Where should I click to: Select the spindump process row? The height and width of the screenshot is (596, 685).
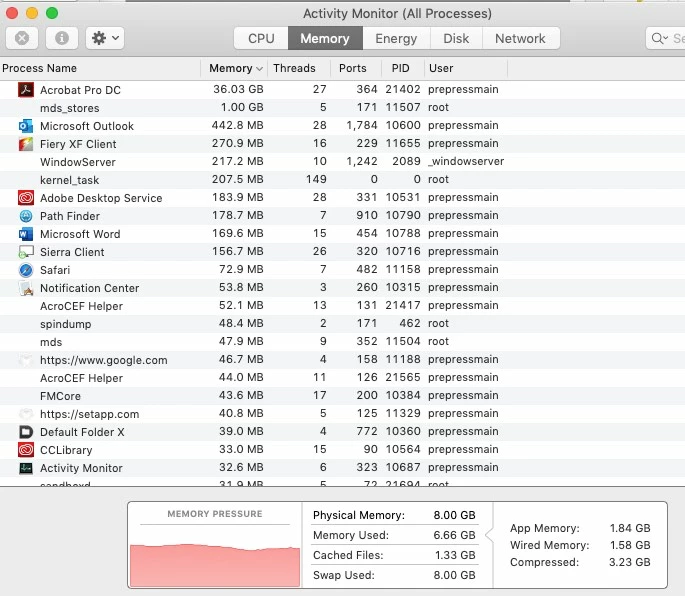click(342, 323)
